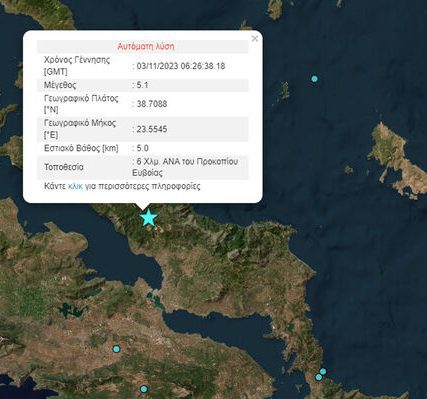
Task: Click the 'Χρόνος Γέννησης' label
Action: [x=77, y=60]
